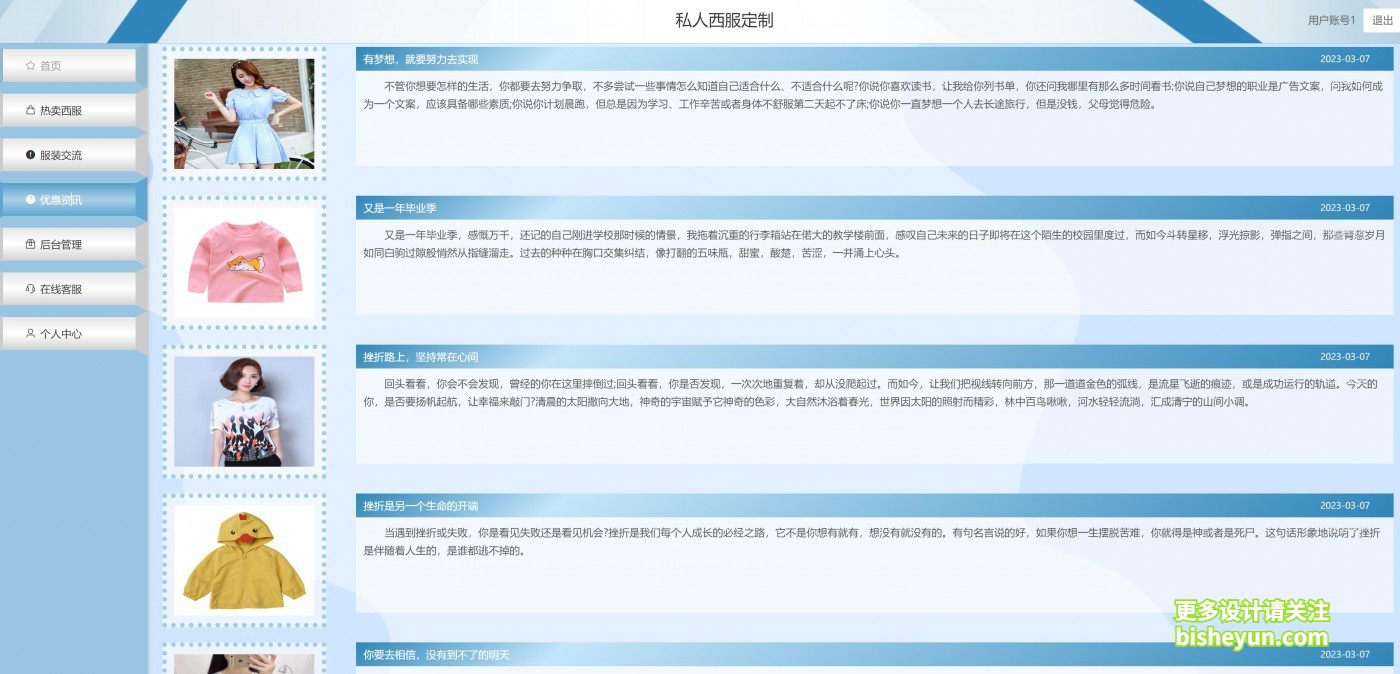The height and width of the screenshot is (674, 1400).
Task: Click the 退出 logout button
Action: (x=1382, y=21)
